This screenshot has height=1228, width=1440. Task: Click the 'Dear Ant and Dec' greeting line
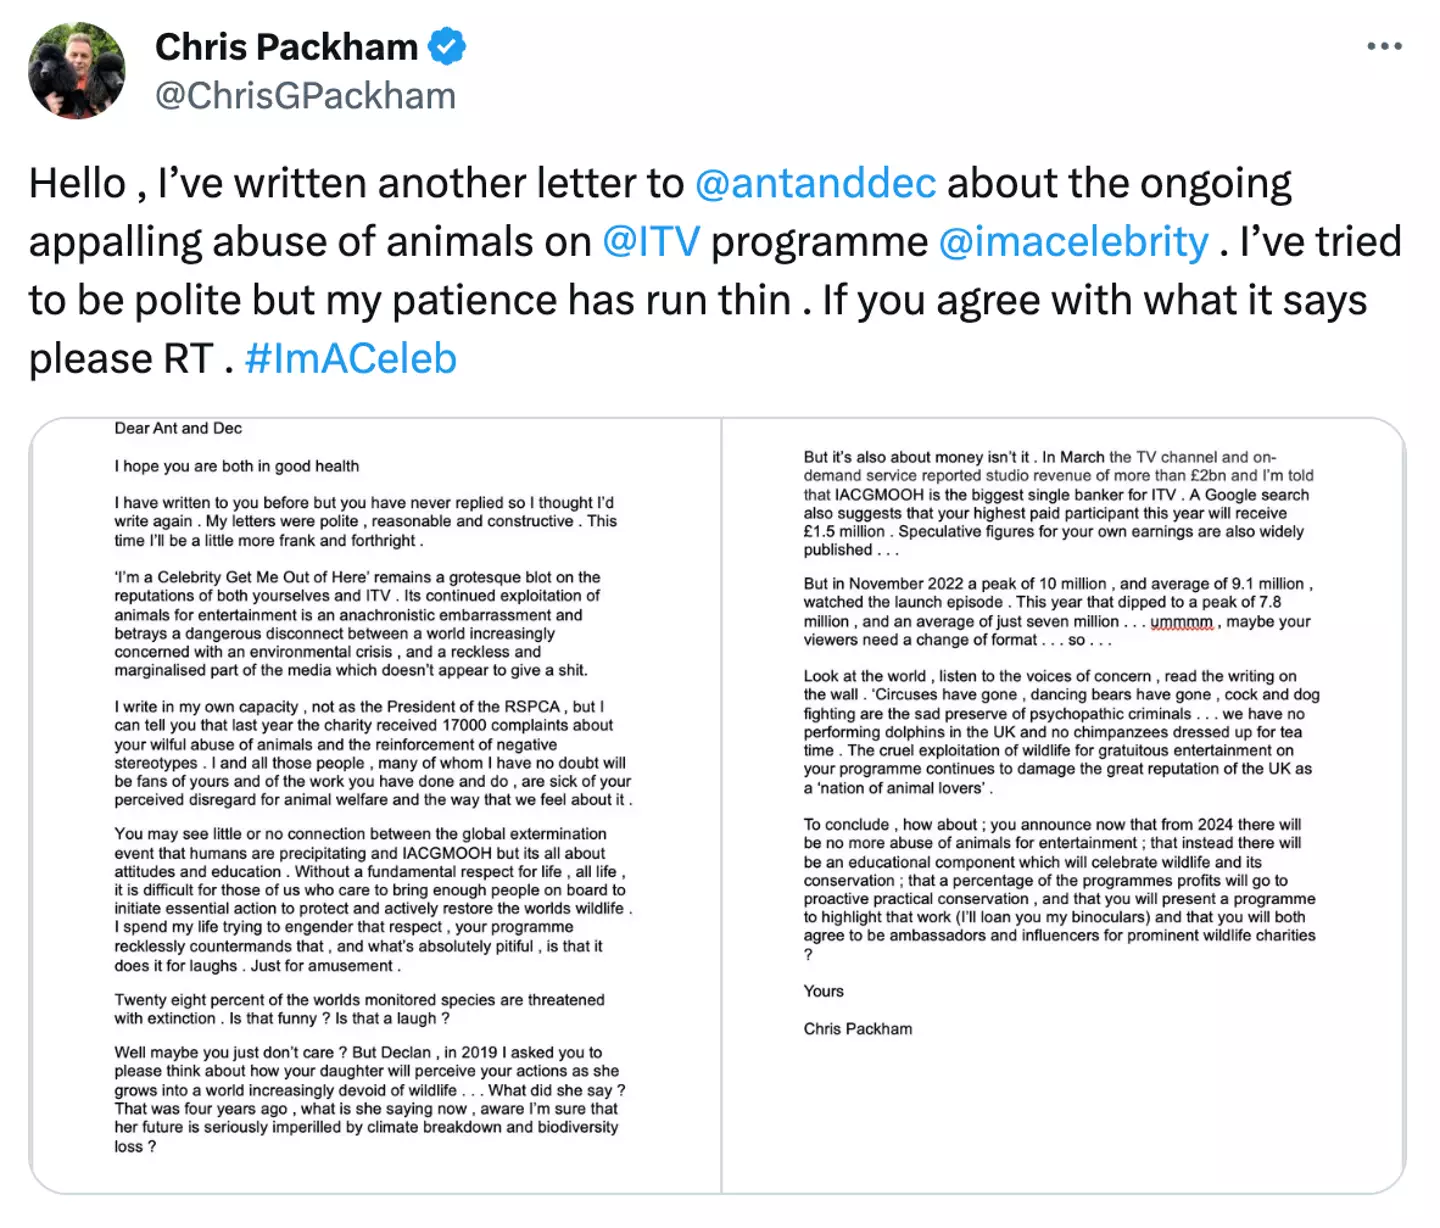click(x=178, y=428)
